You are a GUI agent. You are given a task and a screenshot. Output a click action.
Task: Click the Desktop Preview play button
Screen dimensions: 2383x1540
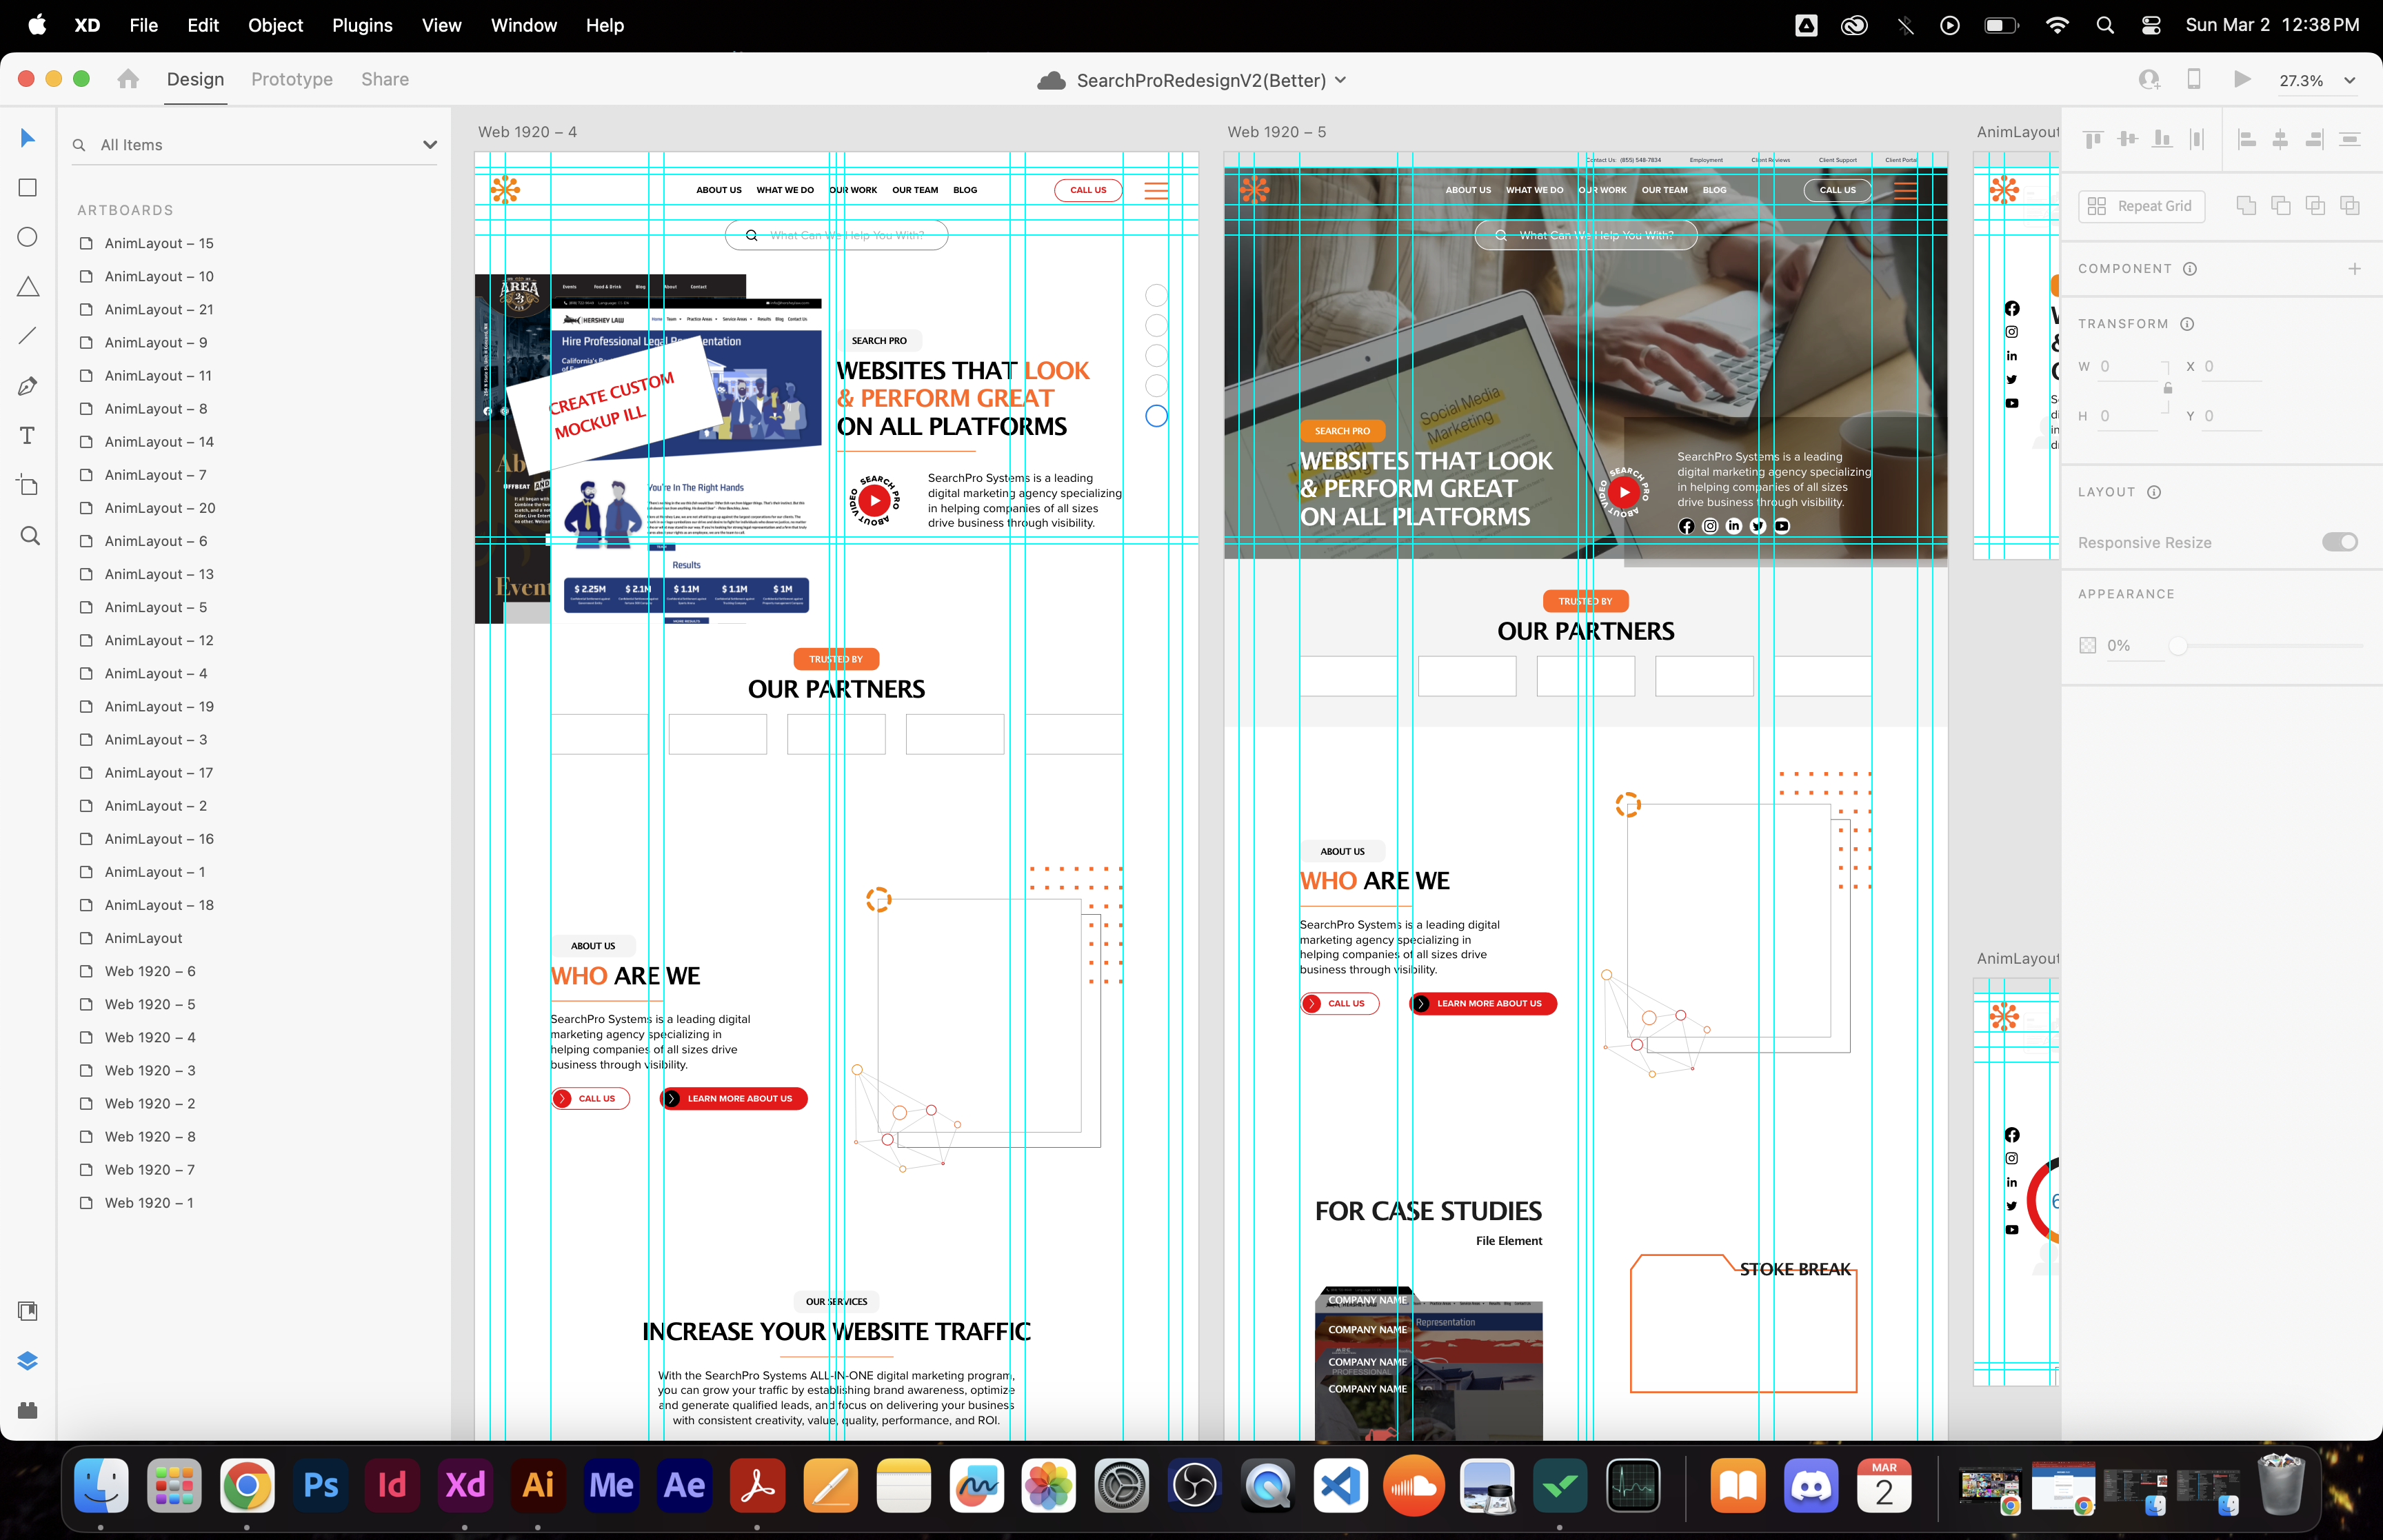(x=2242, y=79)
